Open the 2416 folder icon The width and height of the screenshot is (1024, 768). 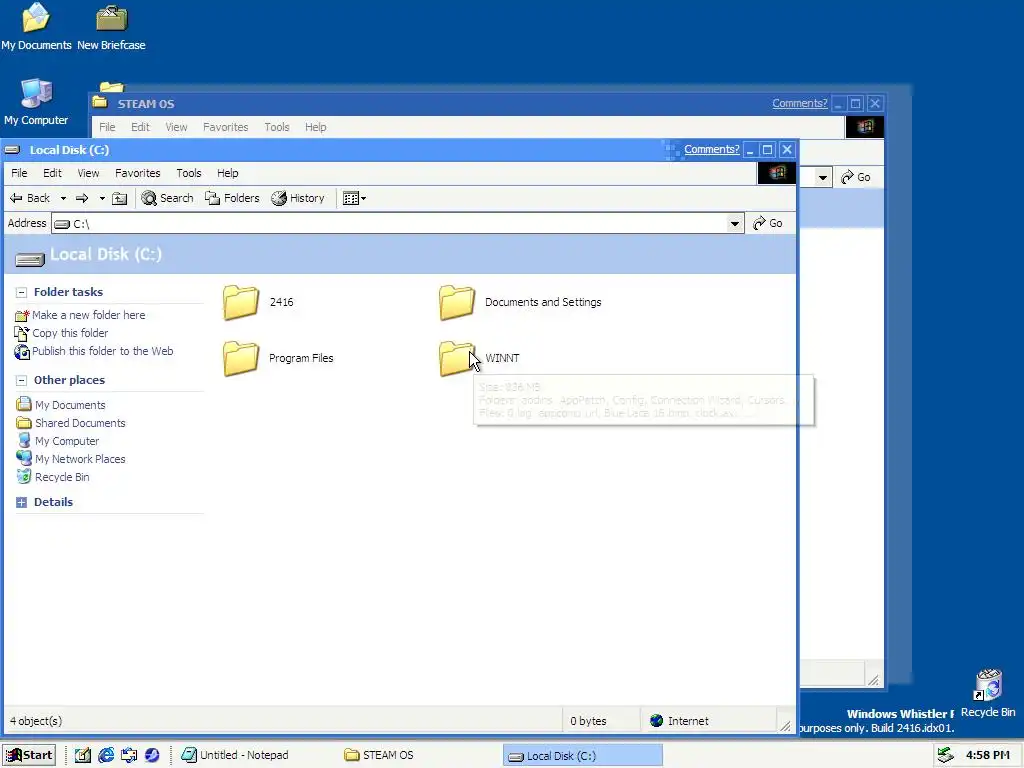tap(241, 302)
